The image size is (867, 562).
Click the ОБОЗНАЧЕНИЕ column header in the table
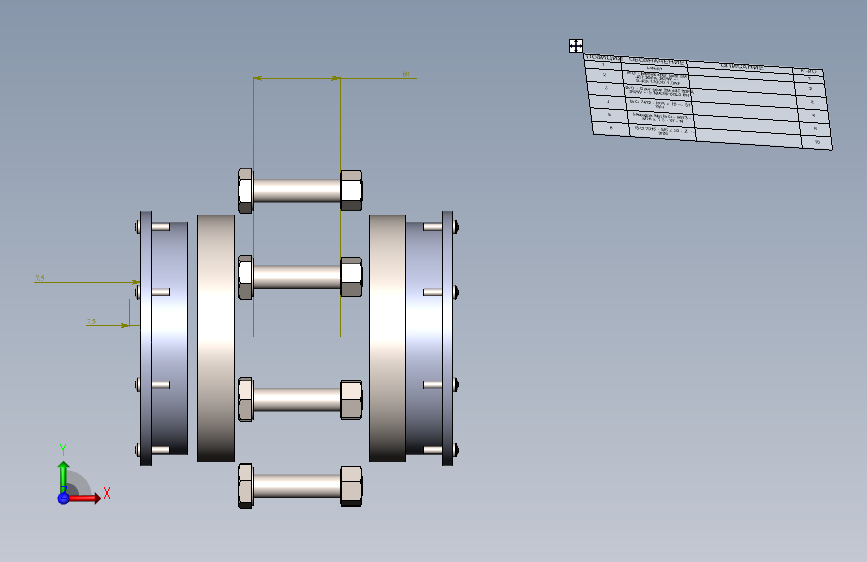coord(654,61)
